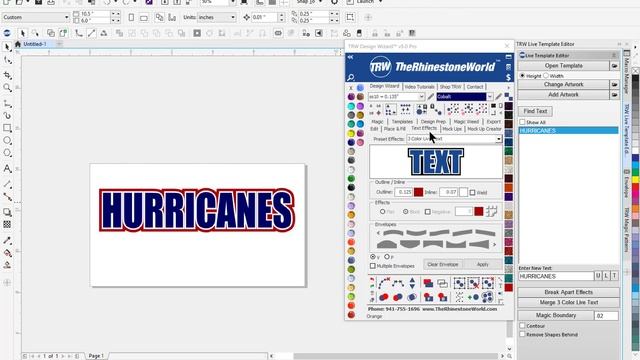Screen dimensions: 640x360
Task: Select the Width radio button
Action: 546,76
